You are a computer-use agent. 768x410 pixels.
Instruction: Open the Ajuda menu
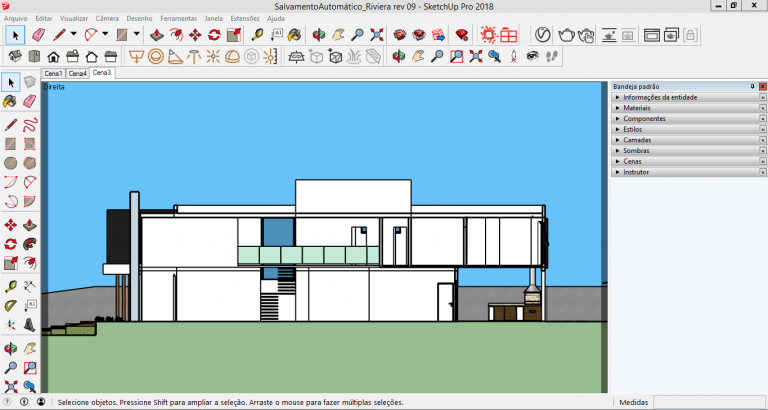(276, 19)
